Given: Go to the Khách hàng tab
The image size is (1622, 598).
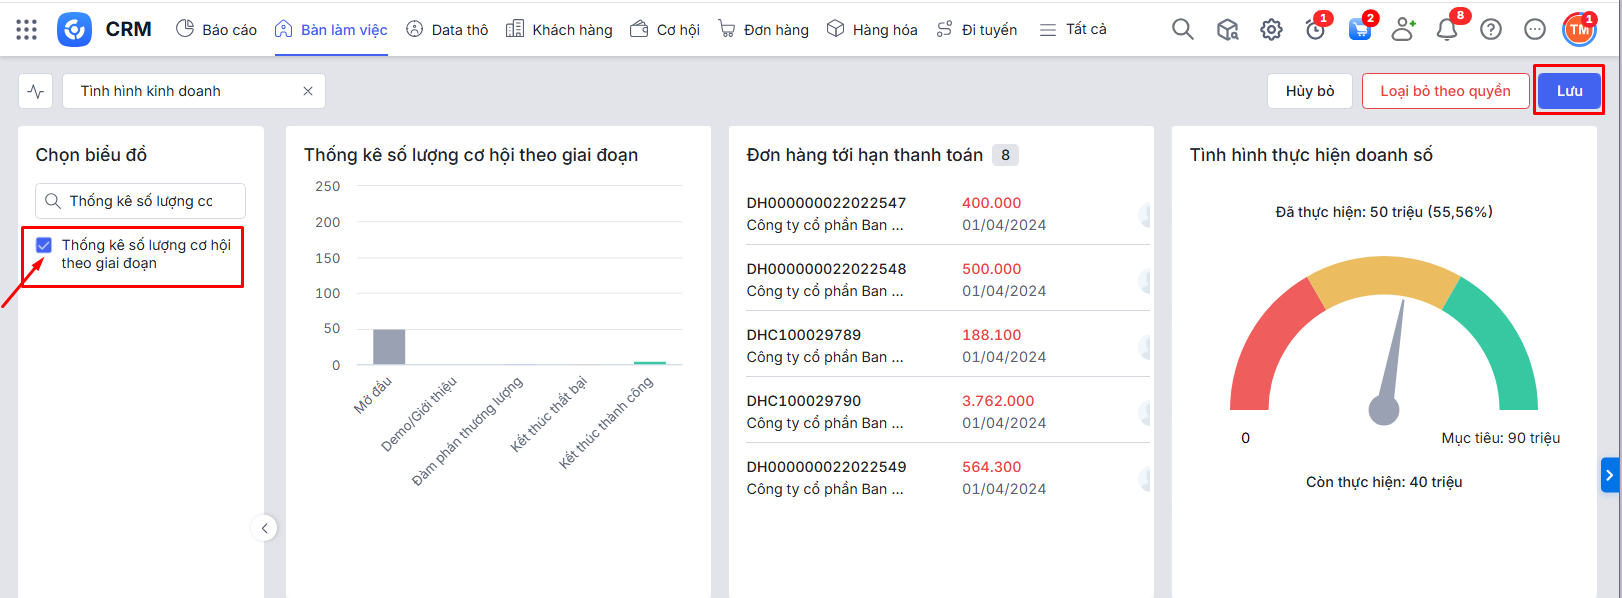Looking at the screenshot, I should tap(559, 30).
